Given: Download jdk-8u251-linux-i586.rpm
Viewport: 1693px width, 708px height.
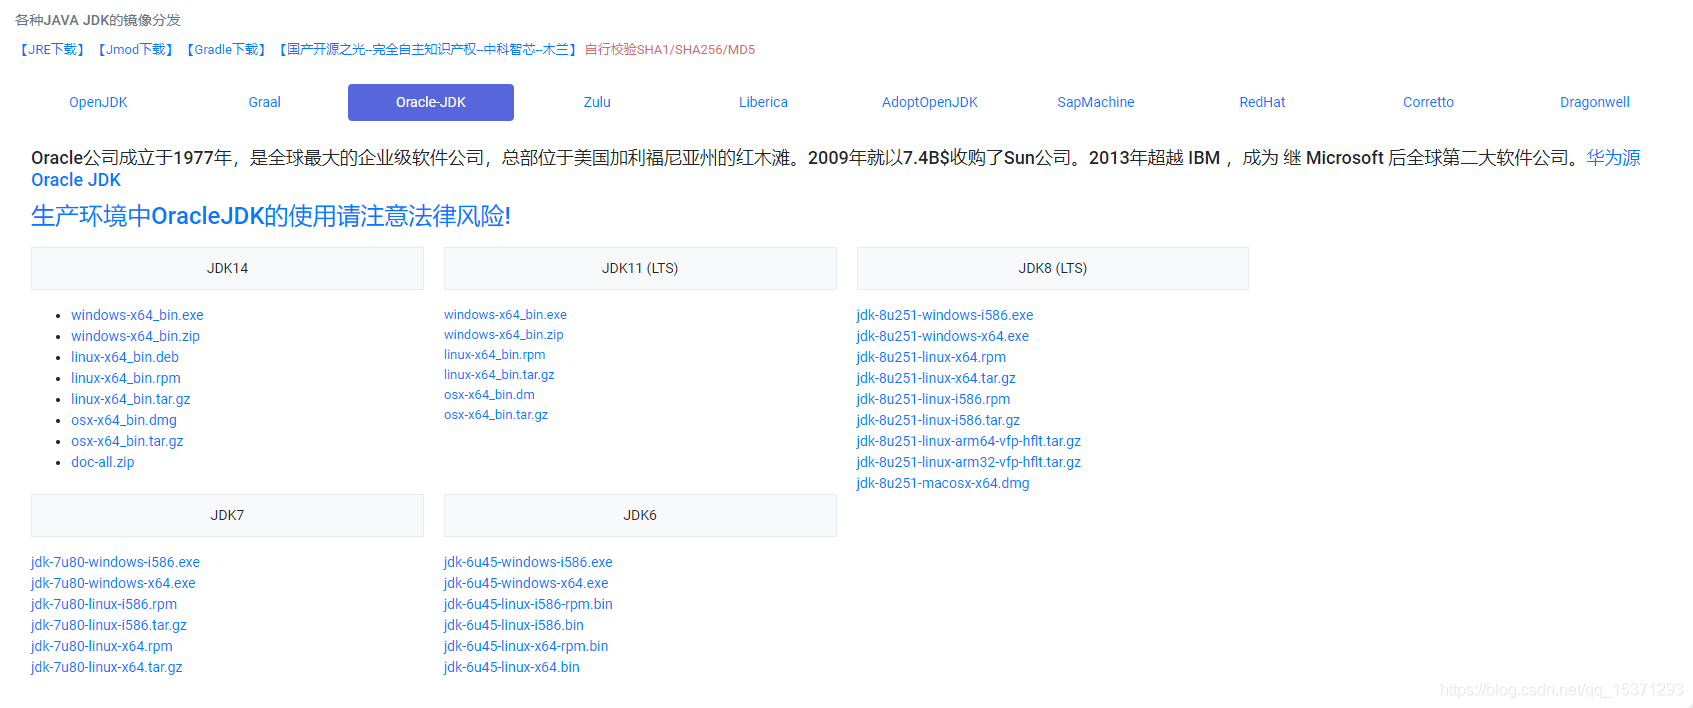Looking at the screenshot, I should pos(933,399).
